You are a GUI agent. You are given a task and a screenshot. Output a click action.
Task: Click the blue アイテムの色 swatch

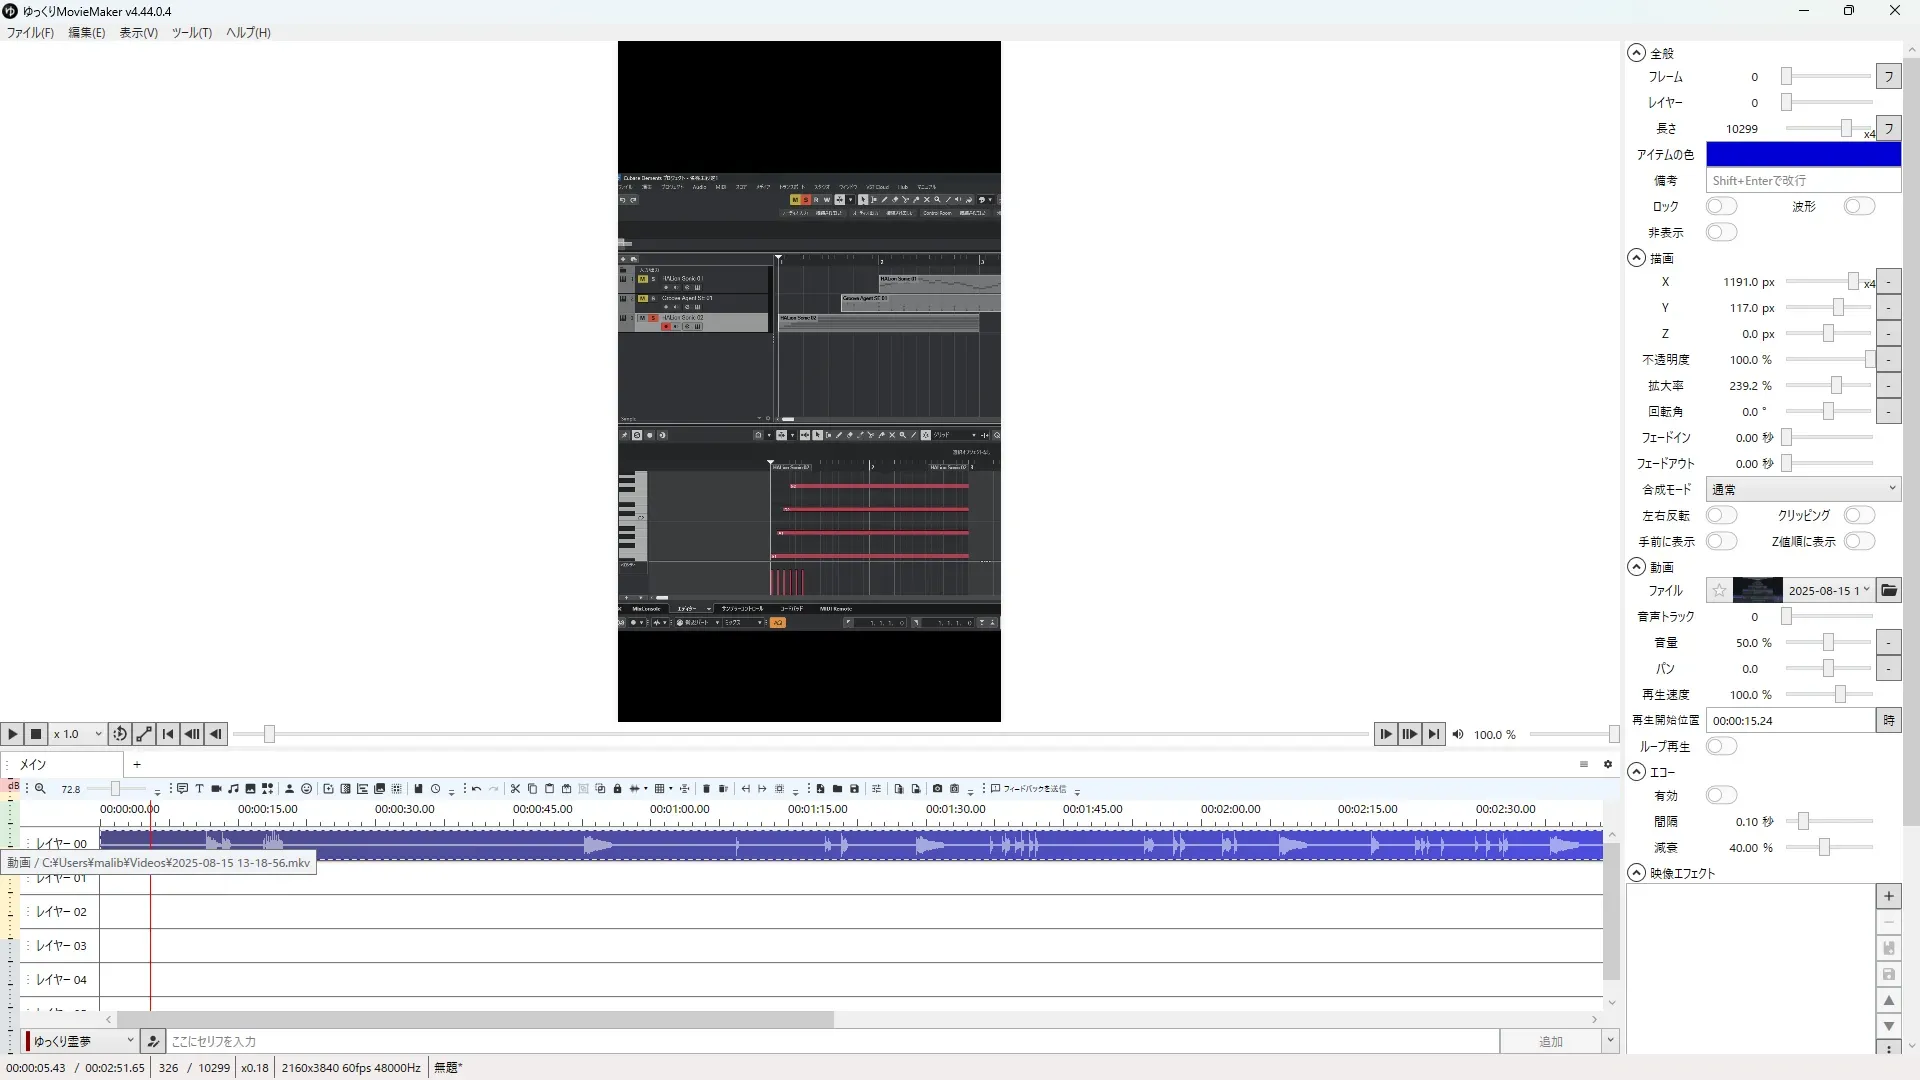click(x=1802, y=155)
